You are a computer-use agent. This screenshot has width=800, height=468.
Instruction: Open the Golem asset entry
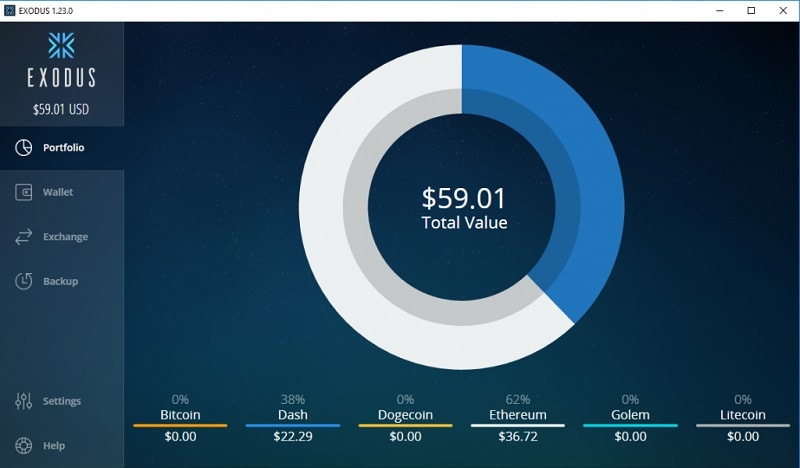(630, 415)
